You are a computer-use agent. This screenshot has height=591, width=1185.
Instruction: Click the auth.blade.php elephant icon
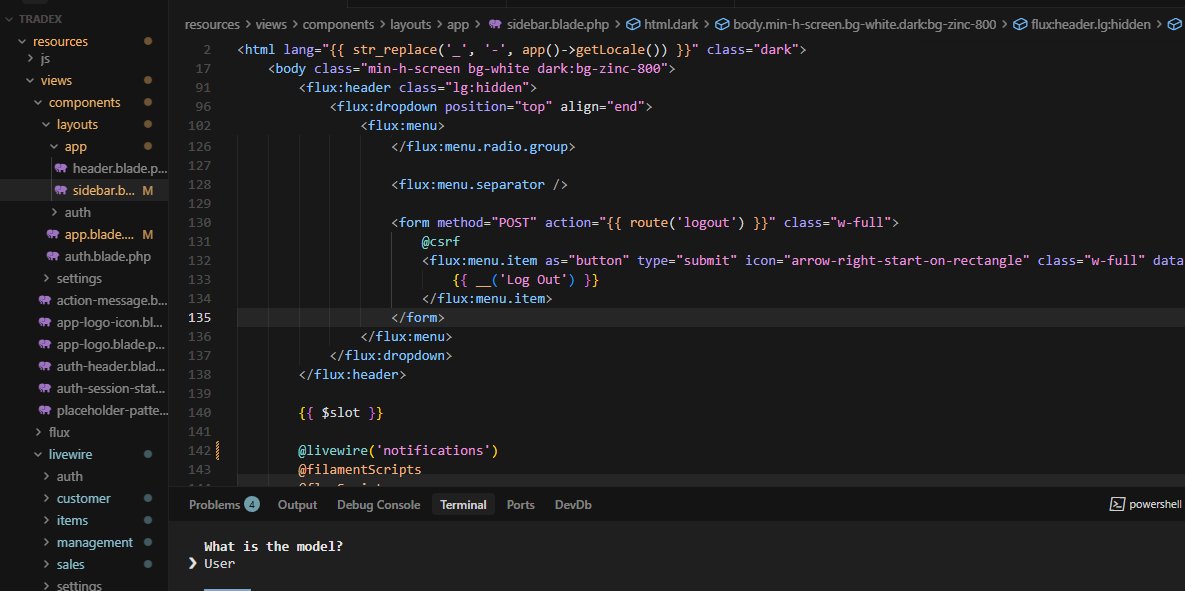tap(53, 256)
